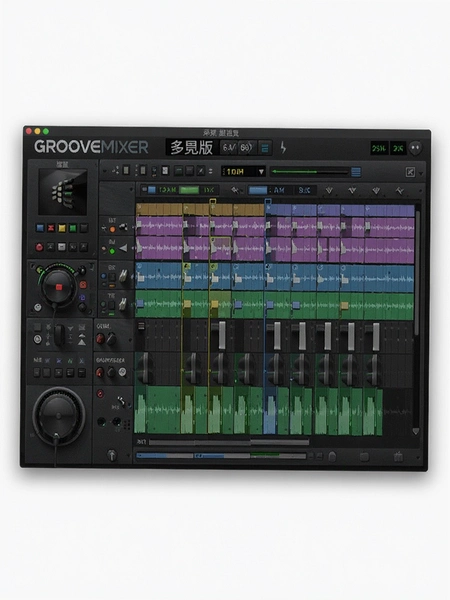Screen dimensions: 450x600
Task: Click the green icon above the big knob
Action: coord(40,270)
